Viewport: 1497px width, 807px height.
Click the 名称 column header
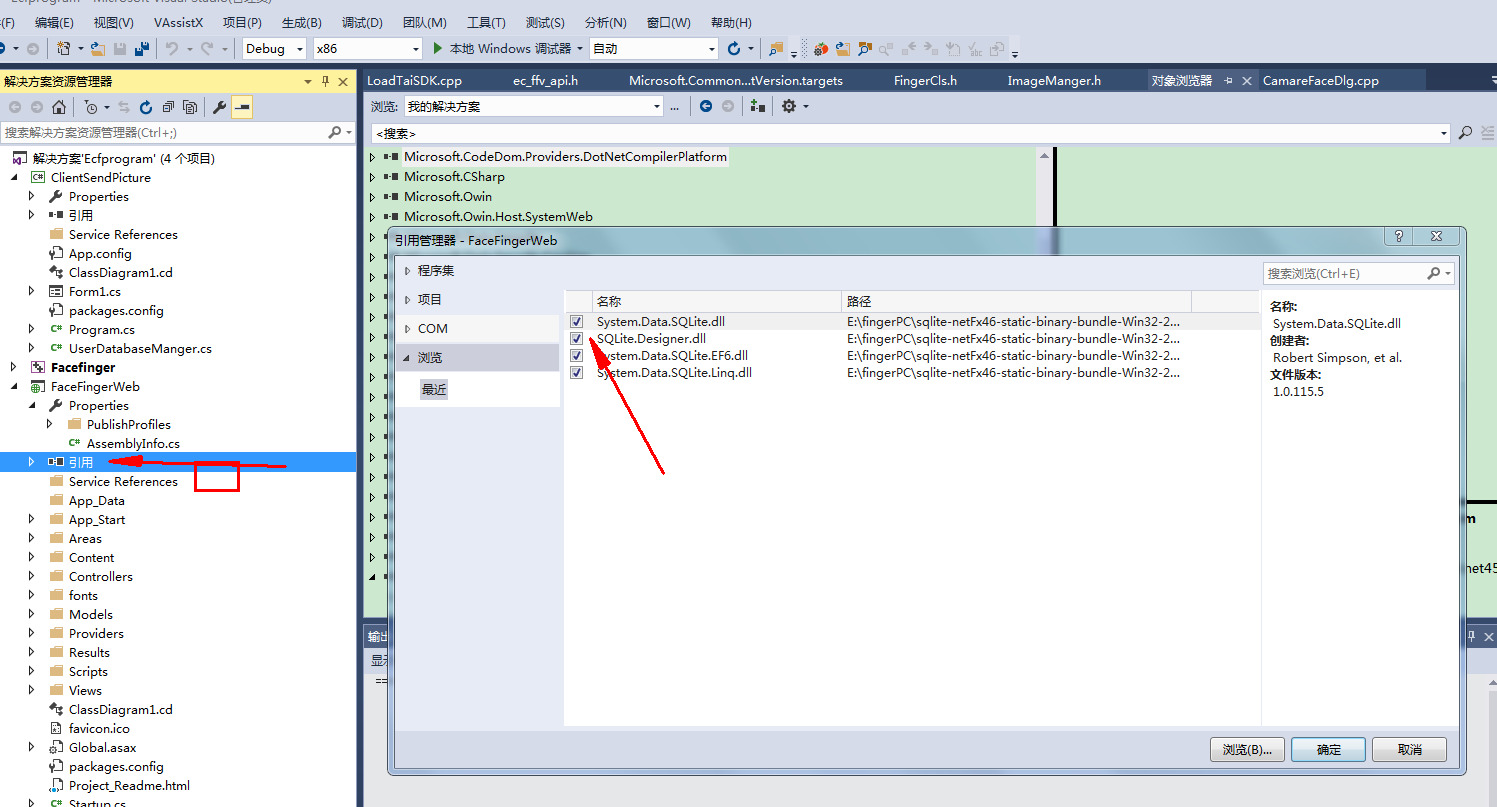tap(716, 301)
